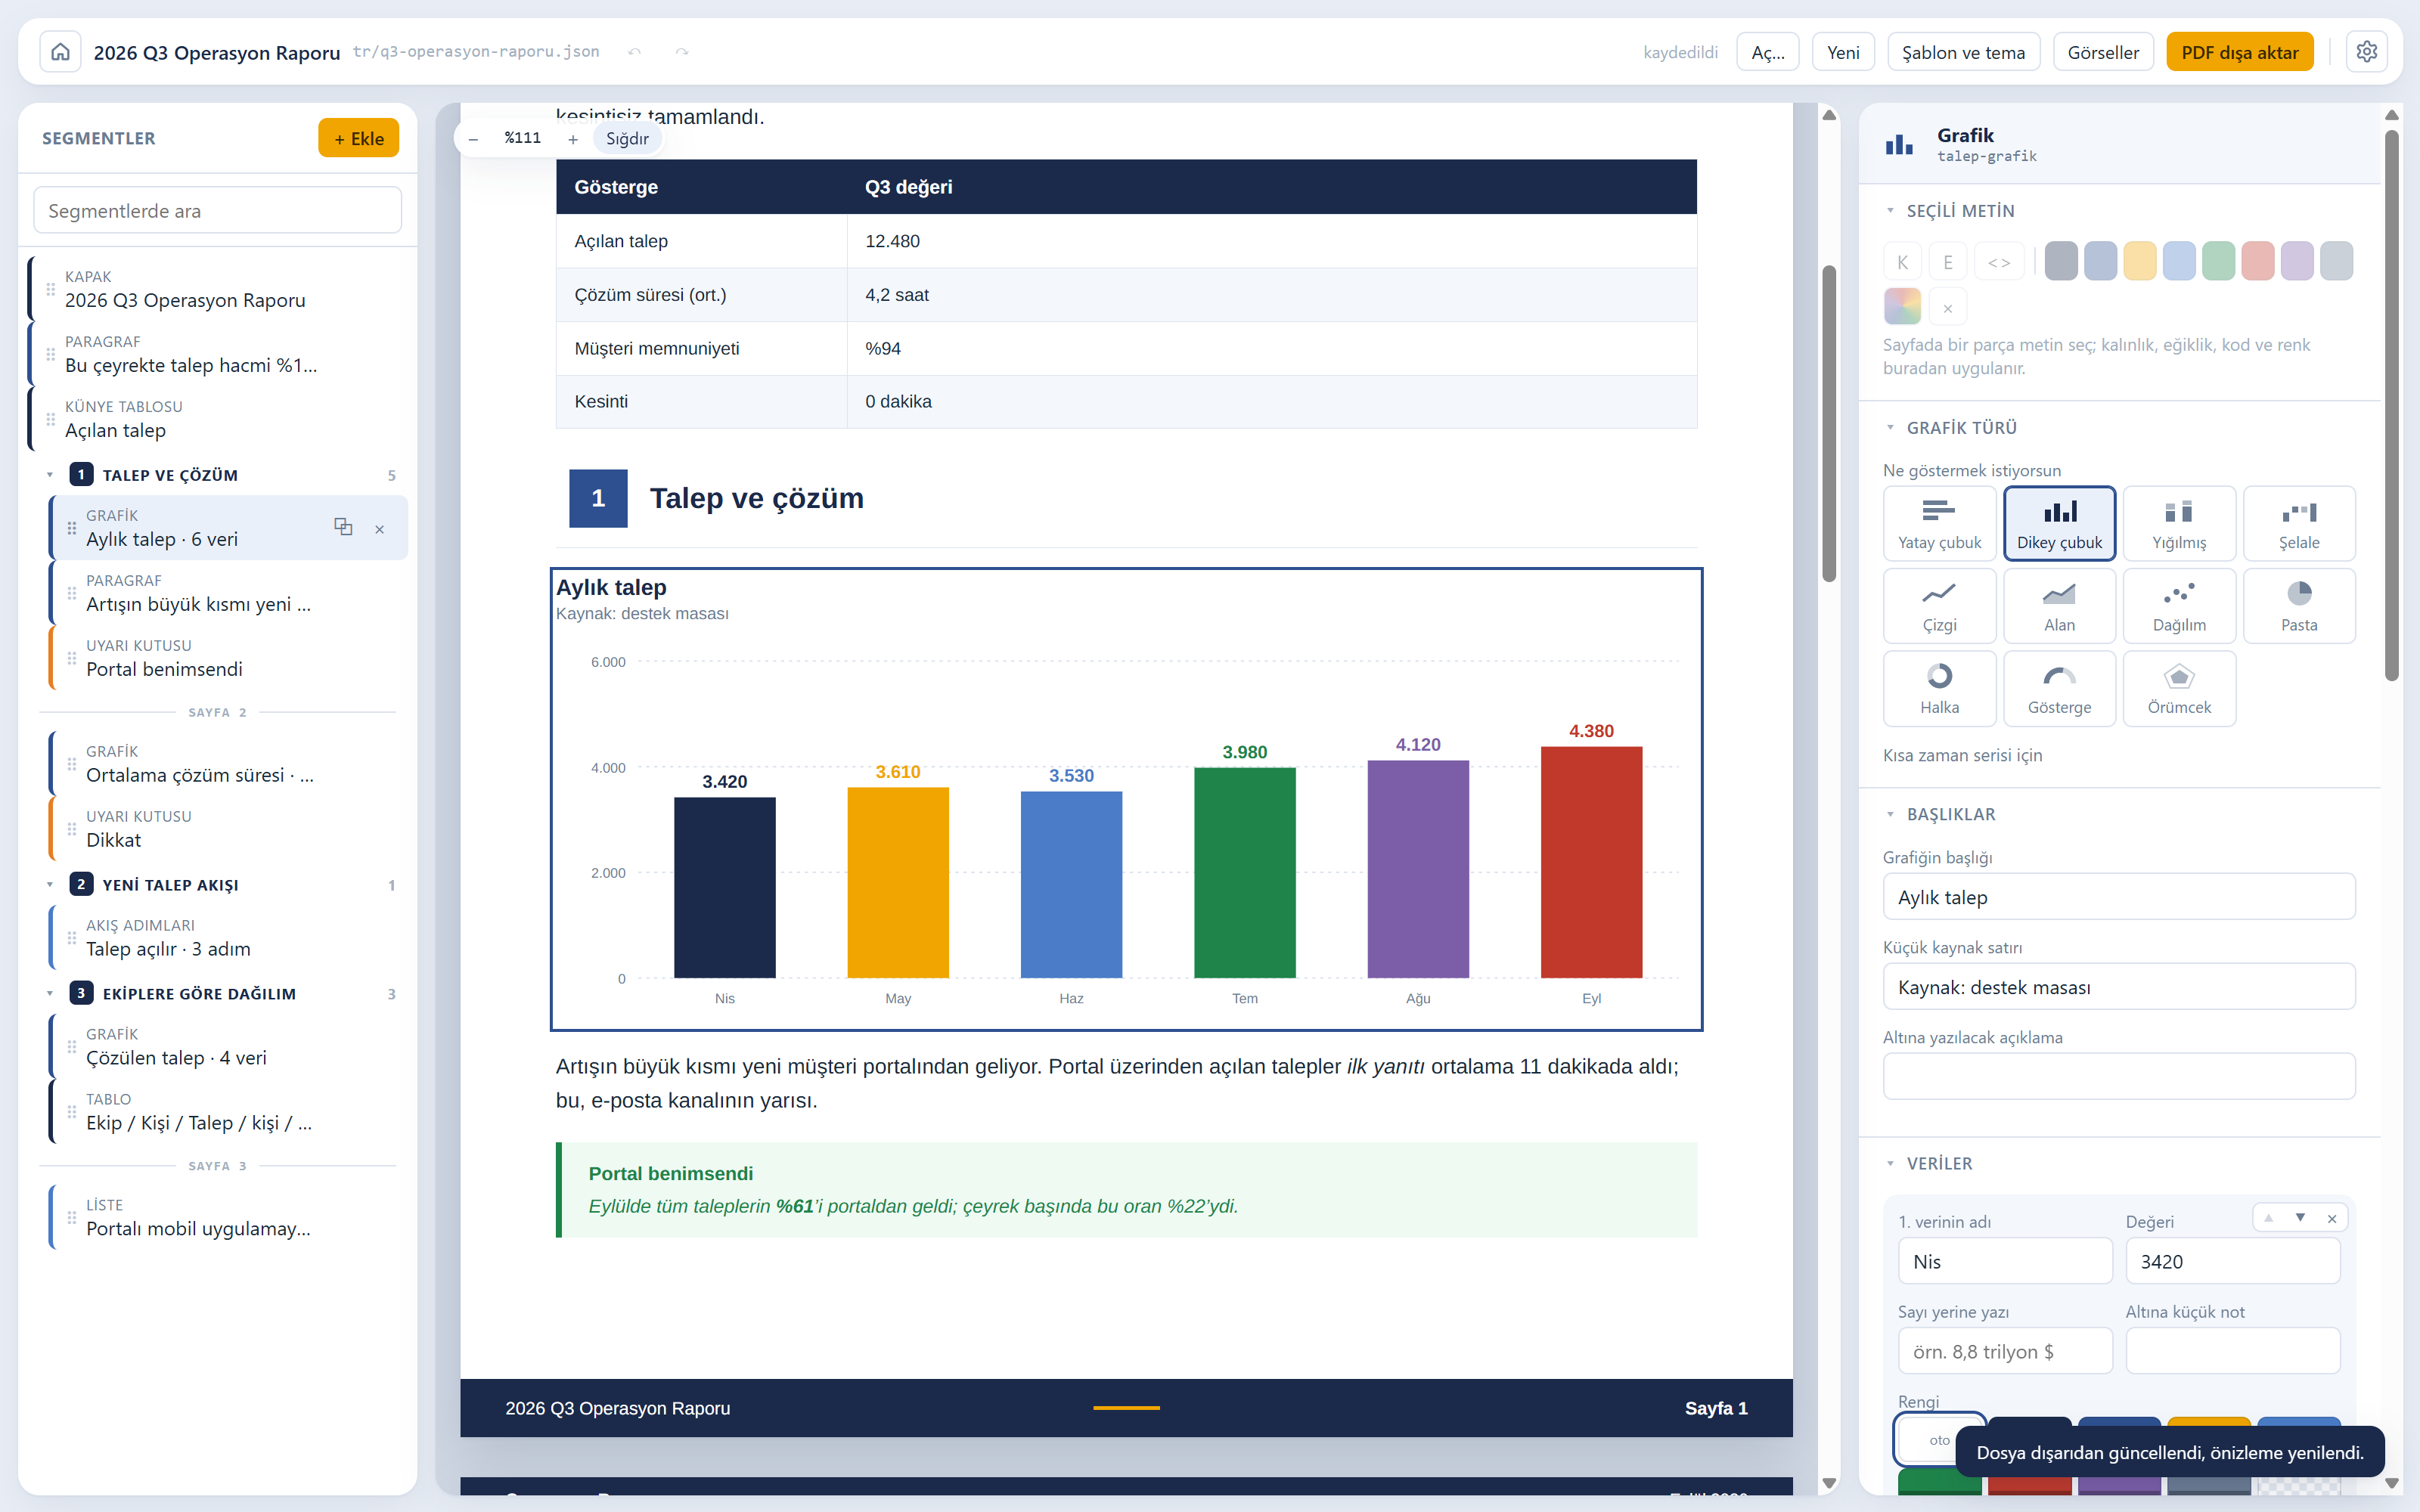
Task: Collapse the Talep ve çözüm group
Action: [50, 475]
